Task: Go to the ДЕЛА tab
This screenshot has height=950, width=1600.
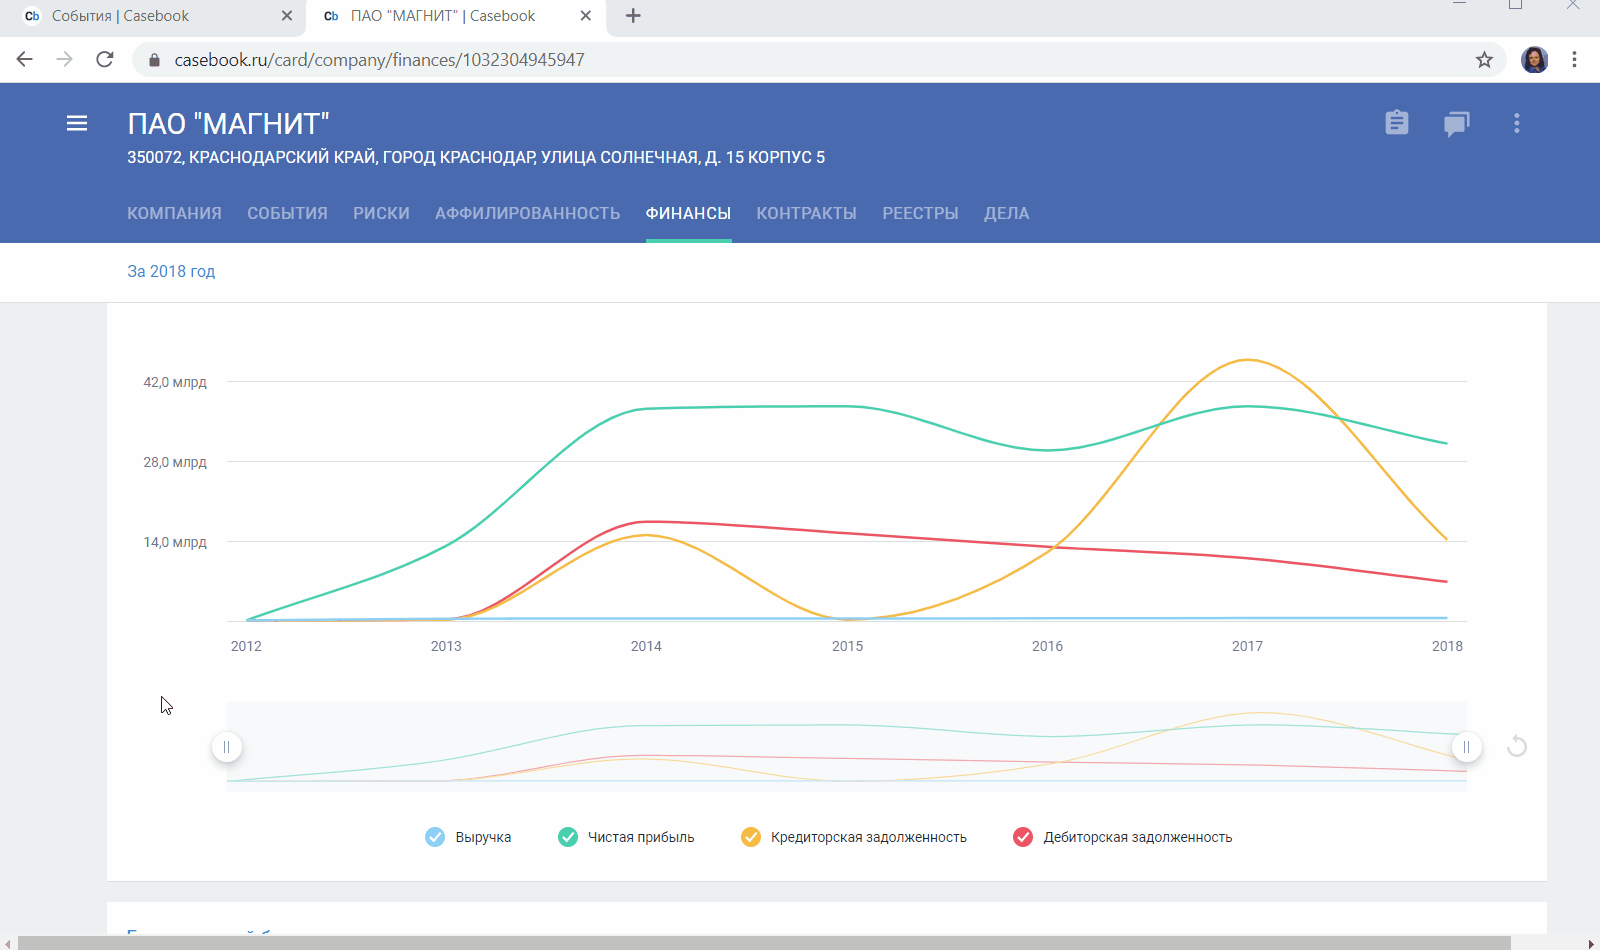Action: pyautogui.click(x=1006, y=214)
